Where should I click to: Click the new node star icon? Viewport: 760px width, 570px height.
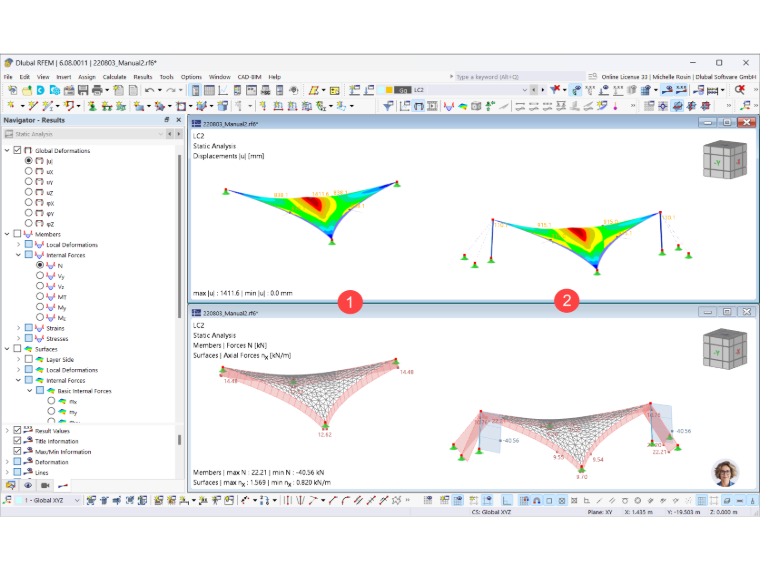point(11,105)
